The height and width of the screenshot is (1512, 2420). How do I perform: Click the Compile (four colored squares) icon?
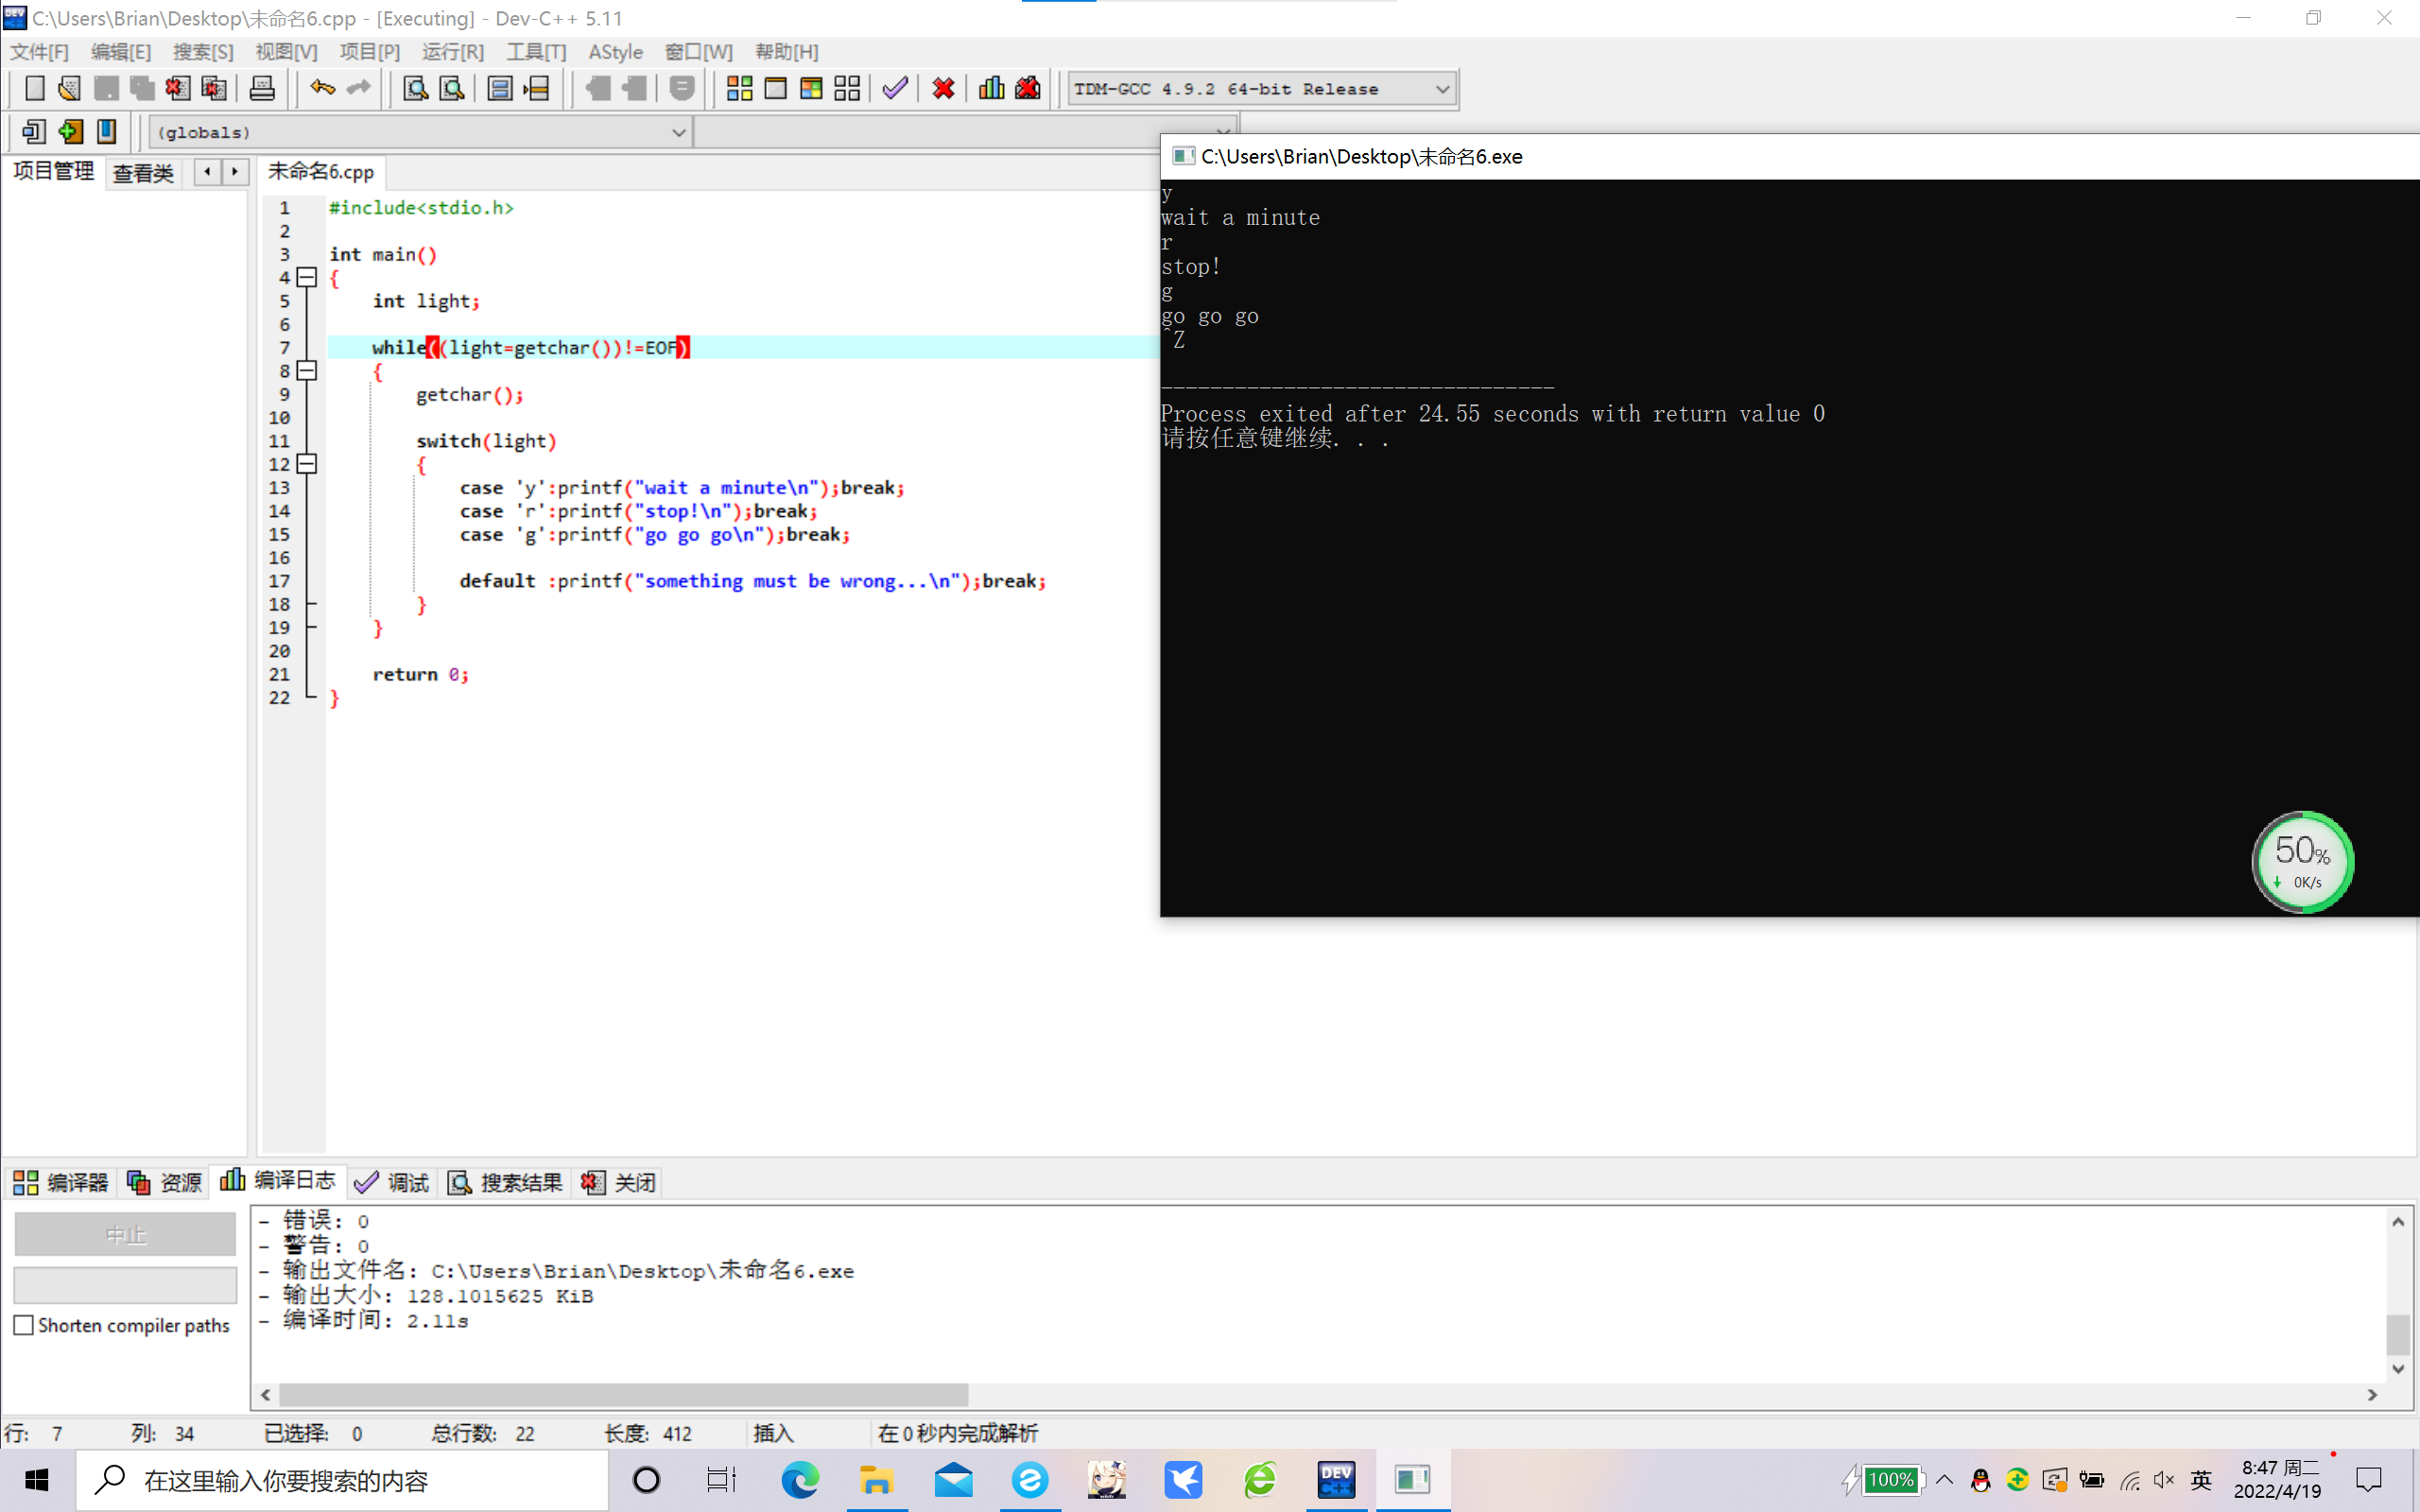pyautogui.click(x=739, y=89)
